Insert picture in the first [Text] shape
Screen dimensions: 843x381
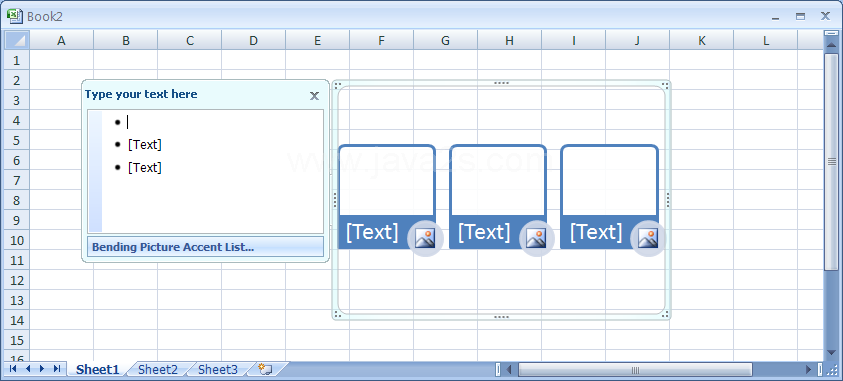pos(425,238)
